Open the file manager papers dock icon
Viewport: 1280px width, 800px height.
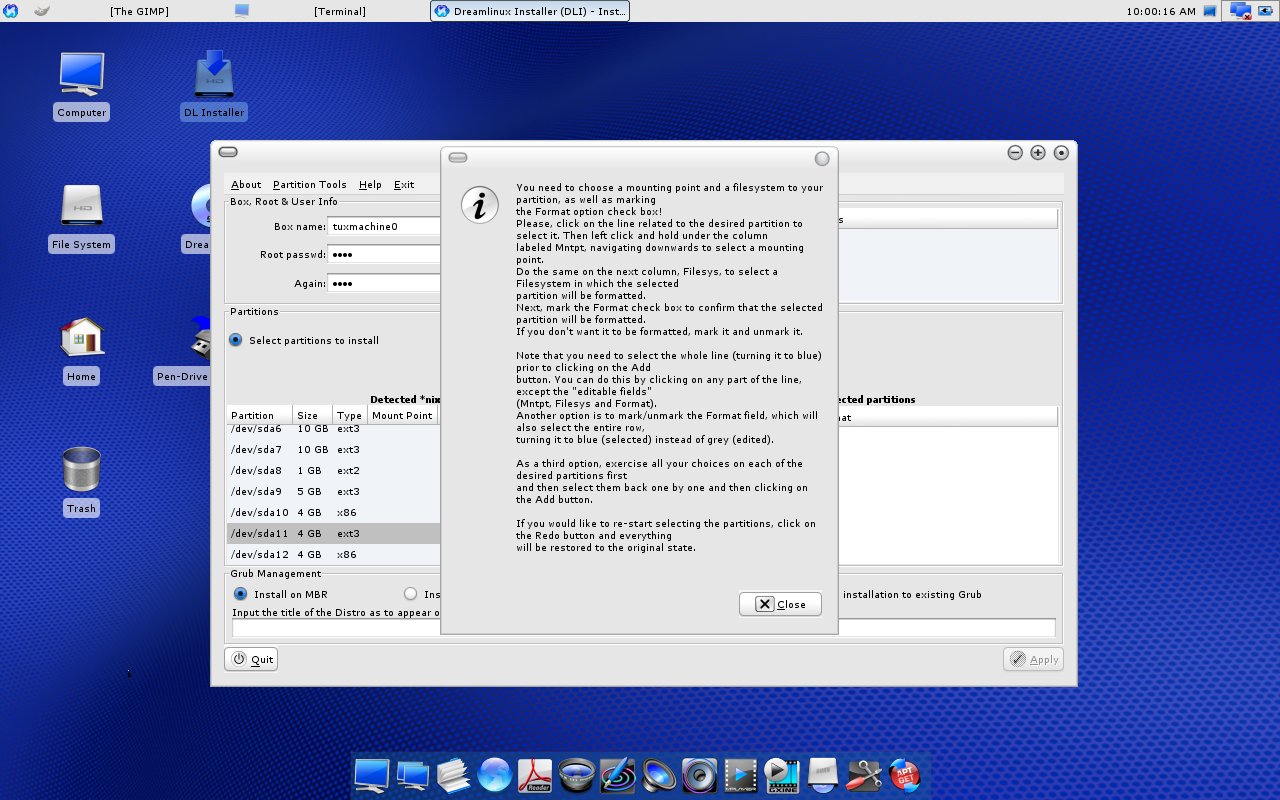pyautogui.click(x=454, y=775)
